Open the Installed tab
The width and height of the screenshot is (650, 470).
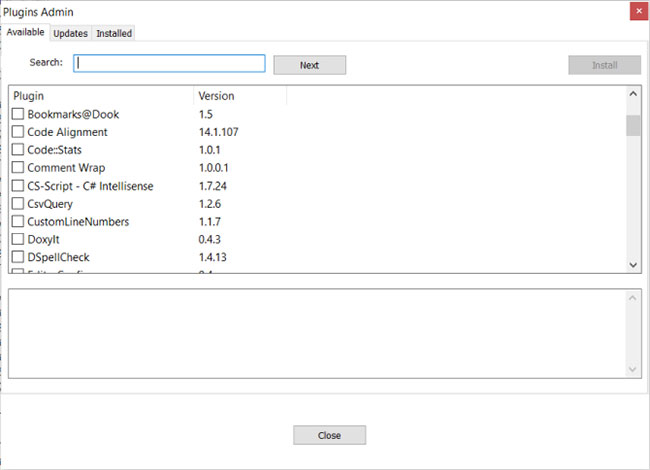(114, 33)
